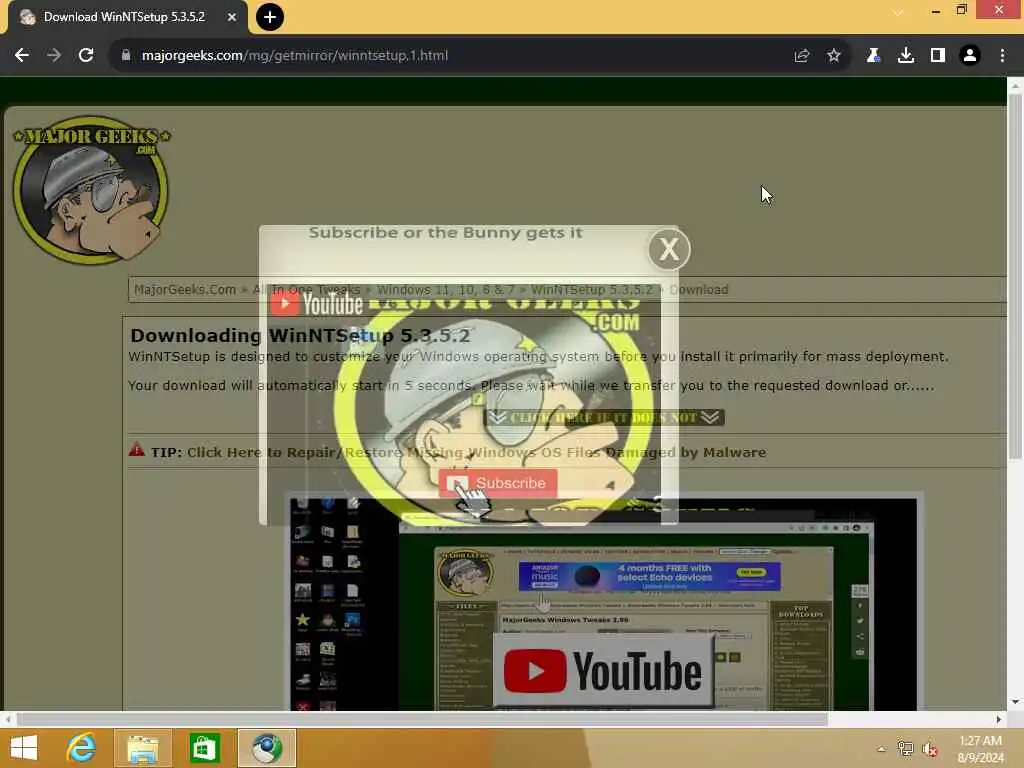The image size is (1024, 768).
Task: Select the Download WinNTSetup 5.3.5.2 tab
Action: (124, 17)
